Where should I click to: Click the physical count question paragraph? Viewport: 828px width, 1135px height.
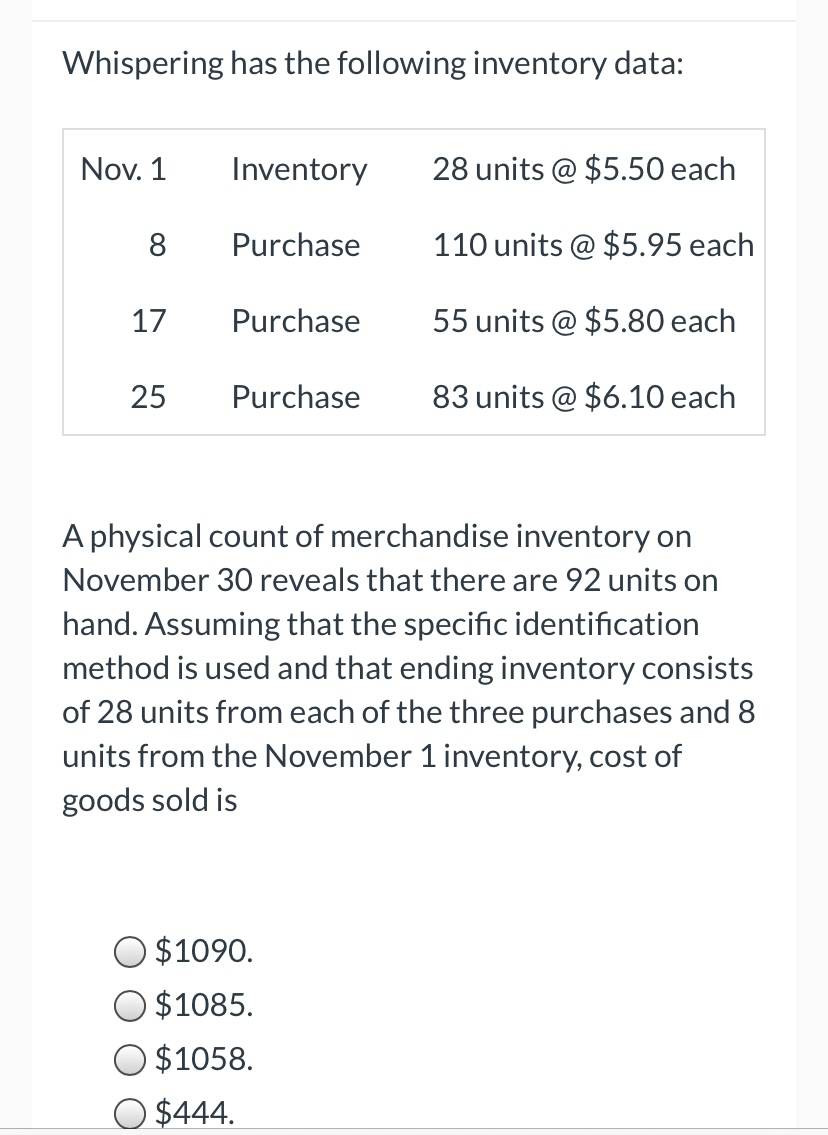tap(409, 668)
